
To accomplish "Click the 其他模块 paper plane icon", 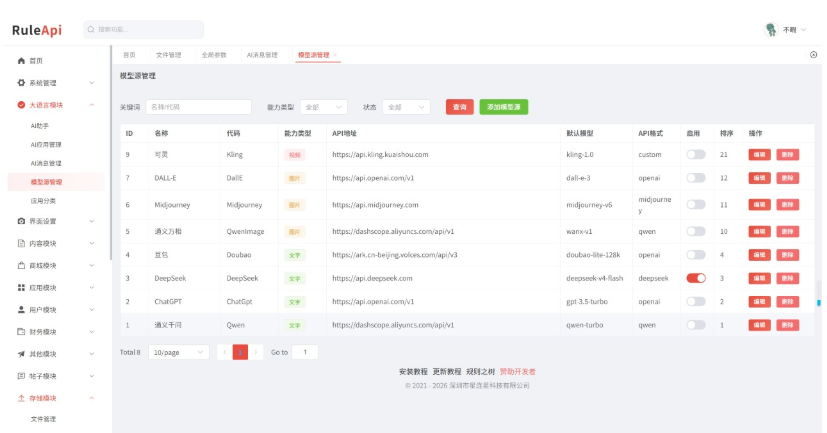I will (x=21, y=354).
